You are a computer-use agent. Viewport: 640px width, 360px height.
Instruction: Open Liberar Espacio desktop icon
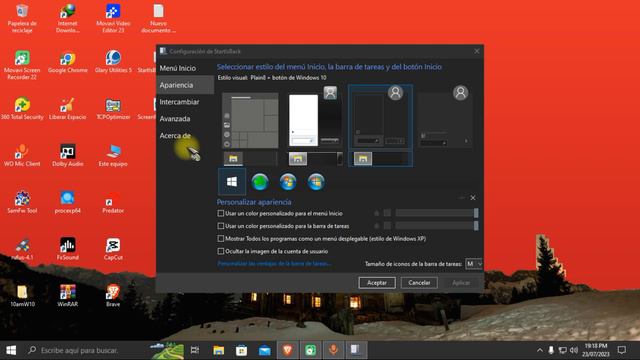pos(68,109)
